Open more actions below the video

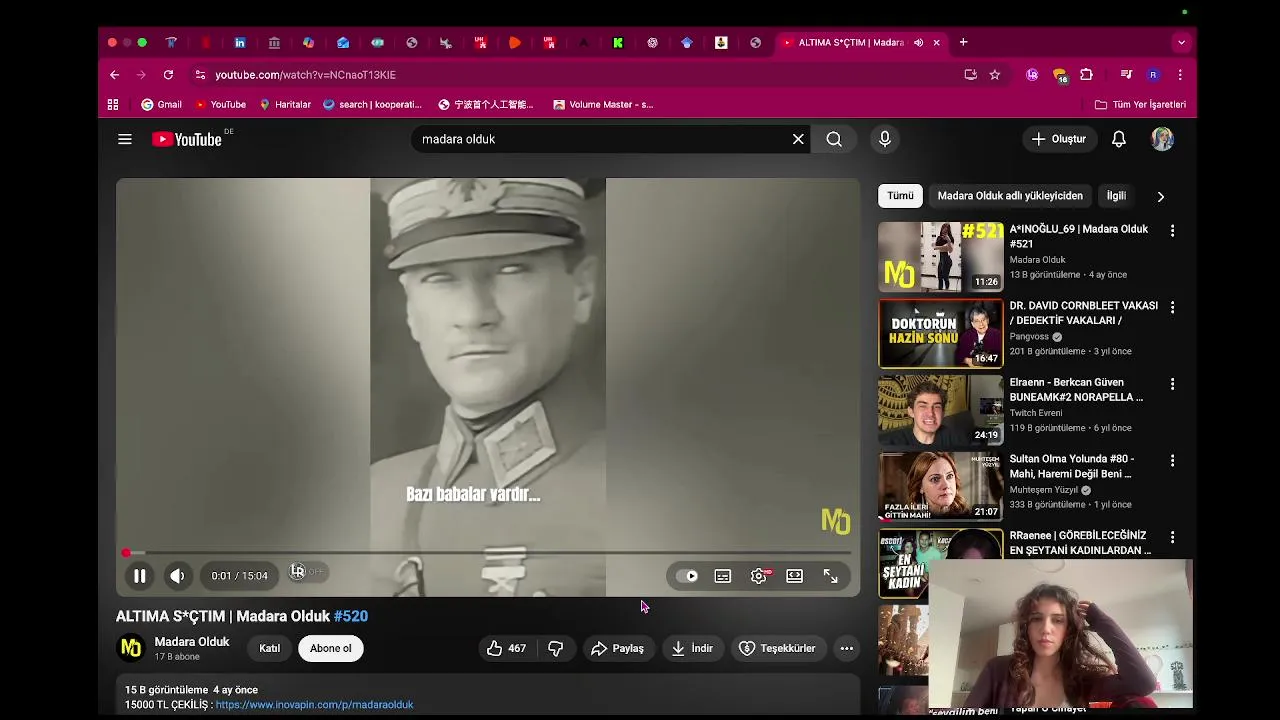(847, 648)
